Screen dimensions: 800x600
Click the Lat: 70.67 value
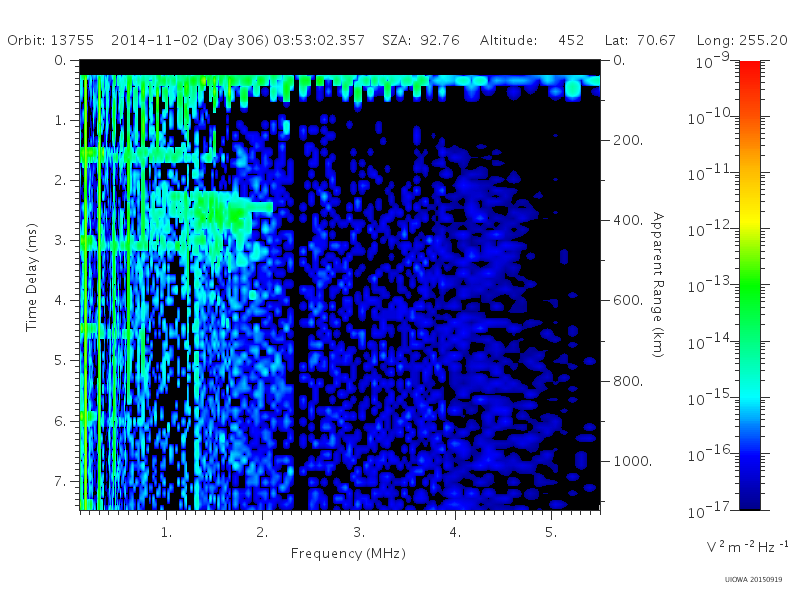pyautogui.click(x=640, y=40)
